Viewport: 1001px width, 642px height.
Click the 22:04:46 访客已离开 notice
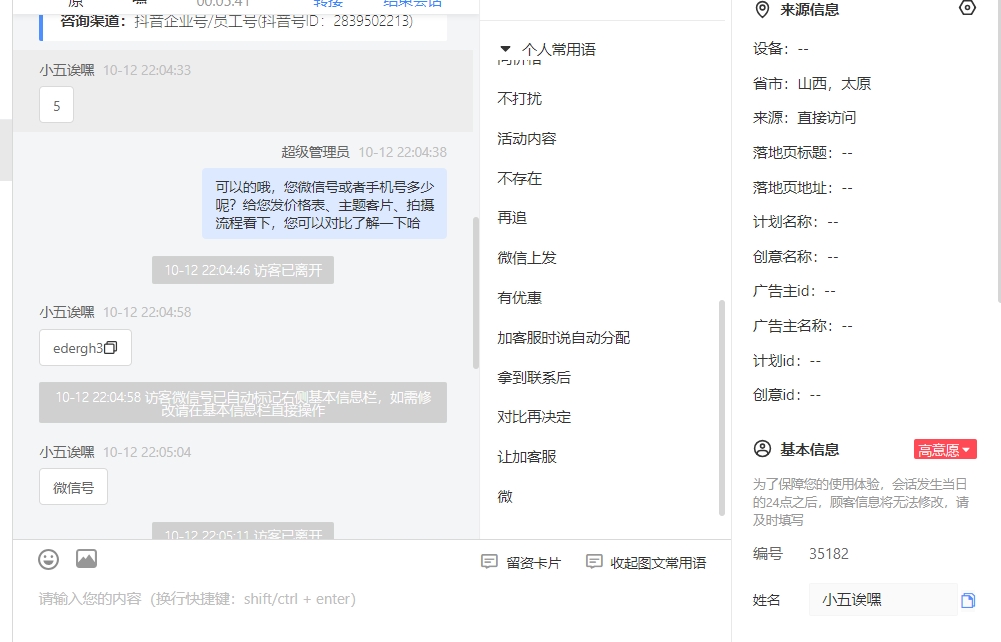(243, 270)
